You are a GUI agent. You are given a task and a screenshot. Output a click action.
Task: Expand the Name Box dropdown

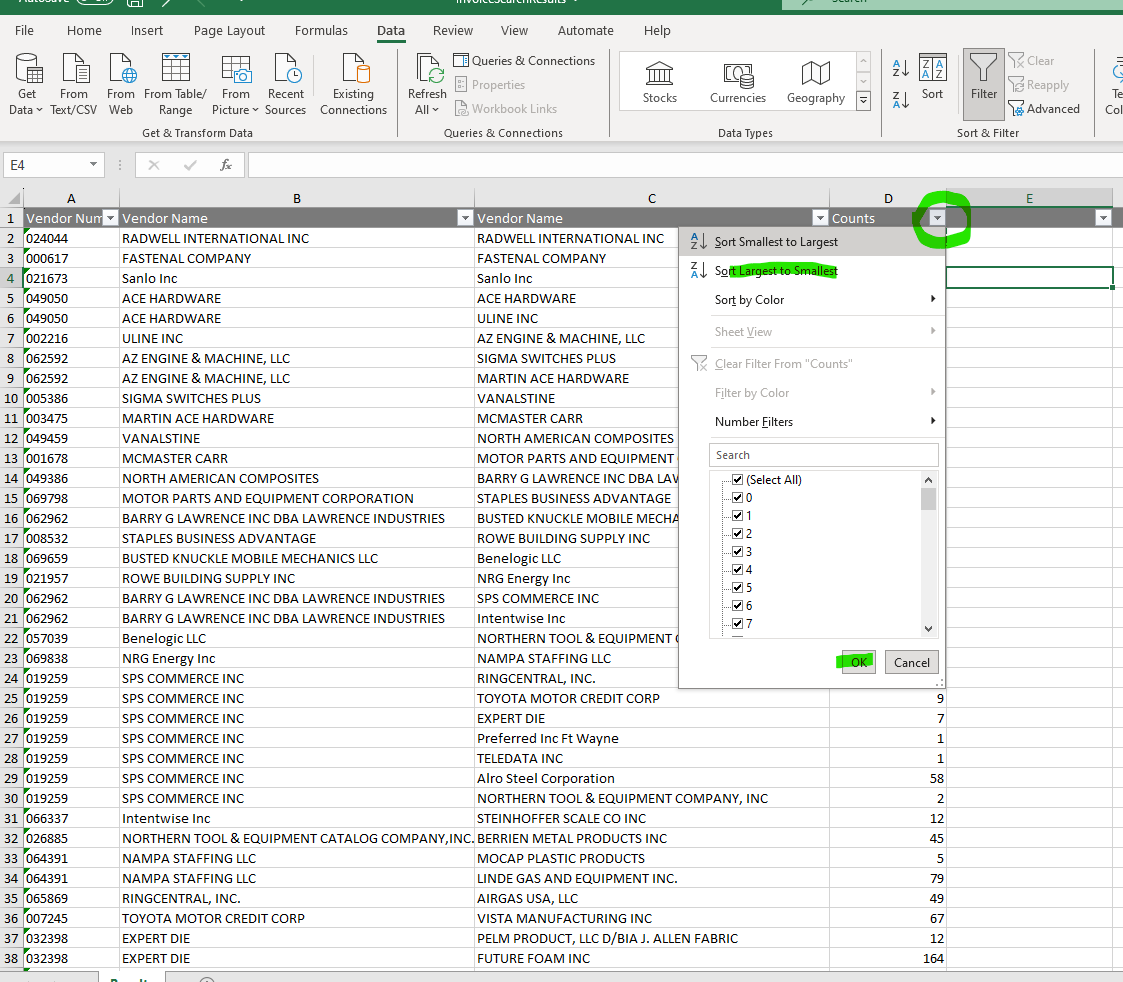tap(93, 165)
